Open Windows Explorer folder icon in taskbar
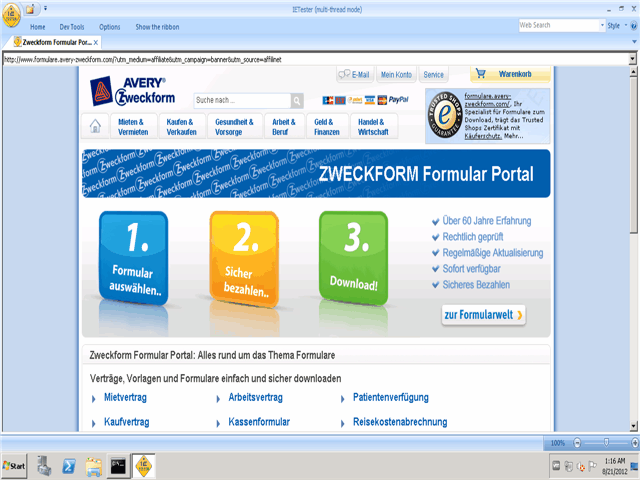Screen dimensions: 640x480 [94, 466]
